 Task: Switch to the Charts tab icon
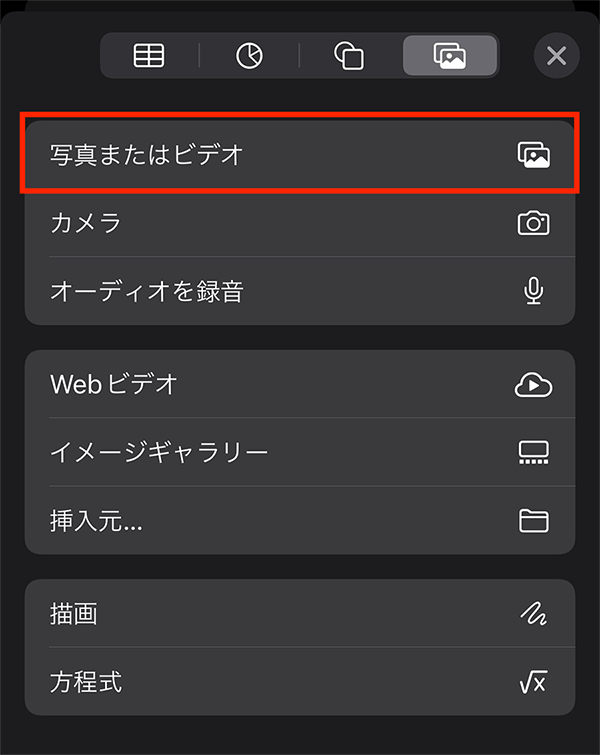(x=249, y=55)
